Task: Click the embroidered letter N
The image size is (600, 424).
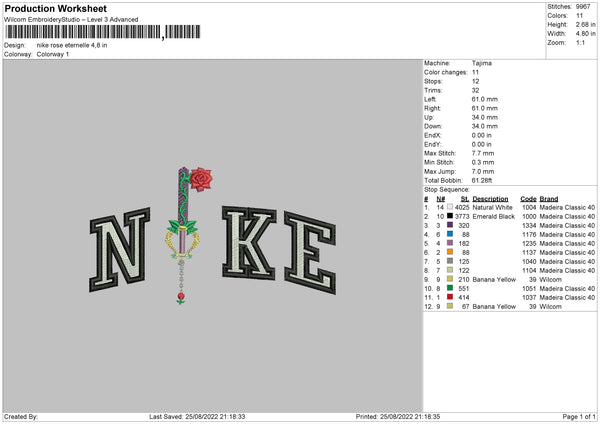Action: point(119,250)
